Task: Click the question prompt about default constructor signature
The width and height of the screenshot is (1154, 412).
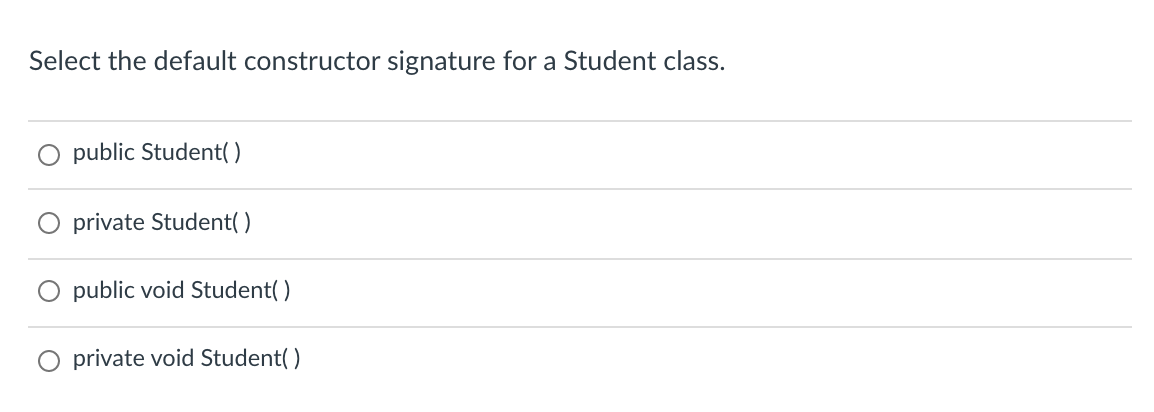Action: (x=377, y=61)
